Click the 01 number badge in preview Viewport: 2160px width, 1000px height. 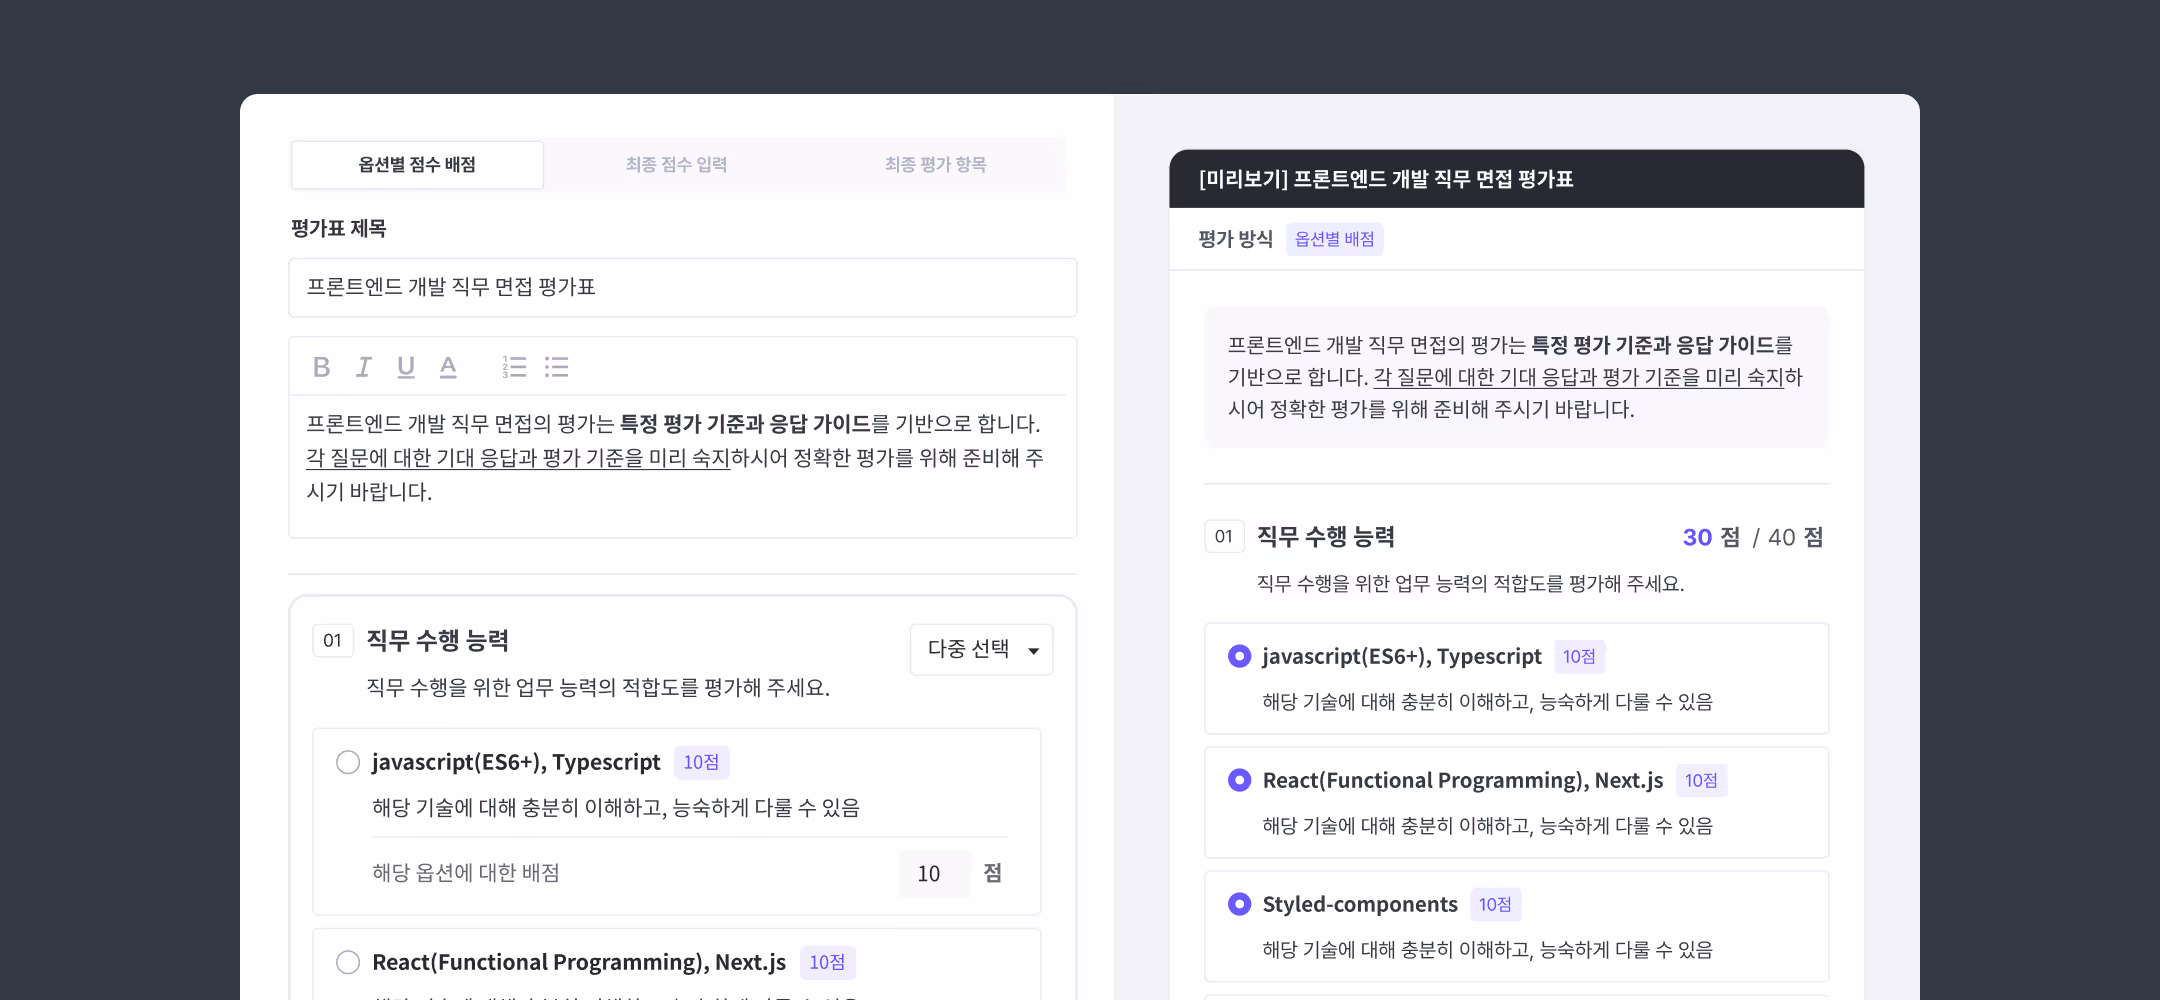[1224, 537]
